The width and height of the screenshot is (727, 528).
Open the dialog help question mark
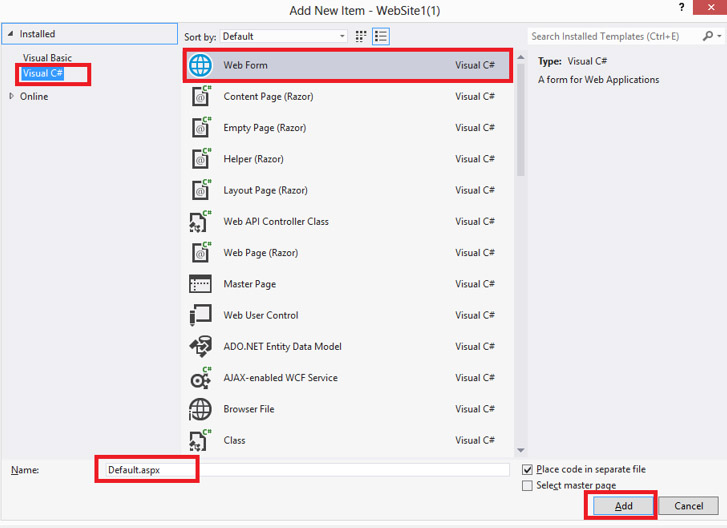681,7
